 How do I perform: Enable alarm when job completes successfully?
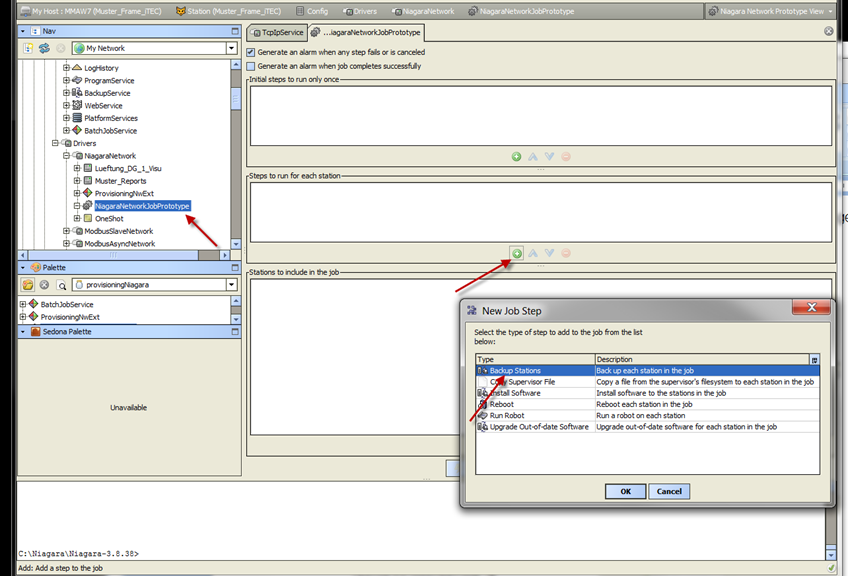point(250,66)
